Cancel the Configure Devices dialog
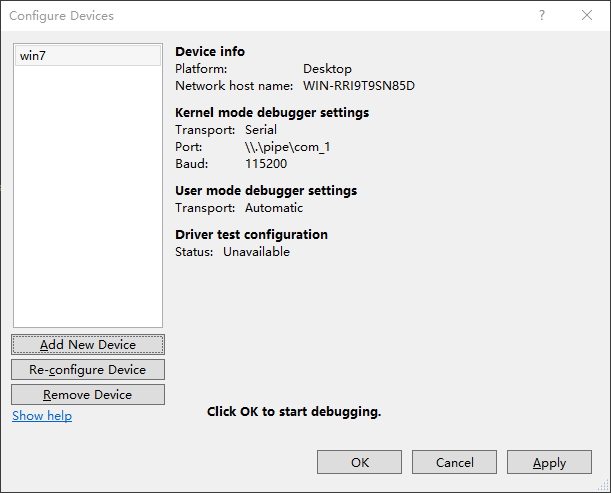This screenshot has width=611, height=493. tap(455, 462)
